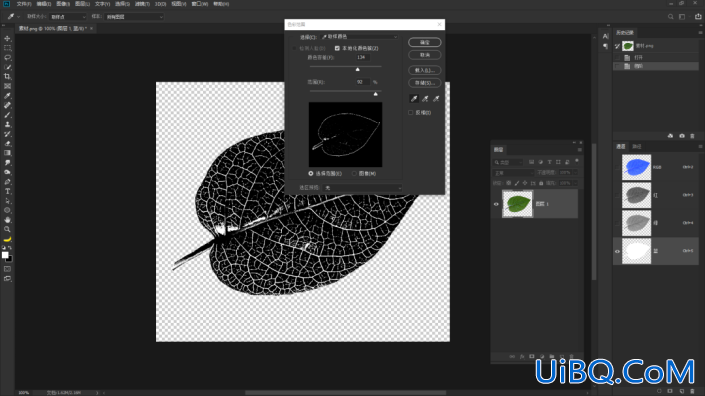Hide layer 图层 1 via eye icon

pyautogui.click(x=496, y=204)
